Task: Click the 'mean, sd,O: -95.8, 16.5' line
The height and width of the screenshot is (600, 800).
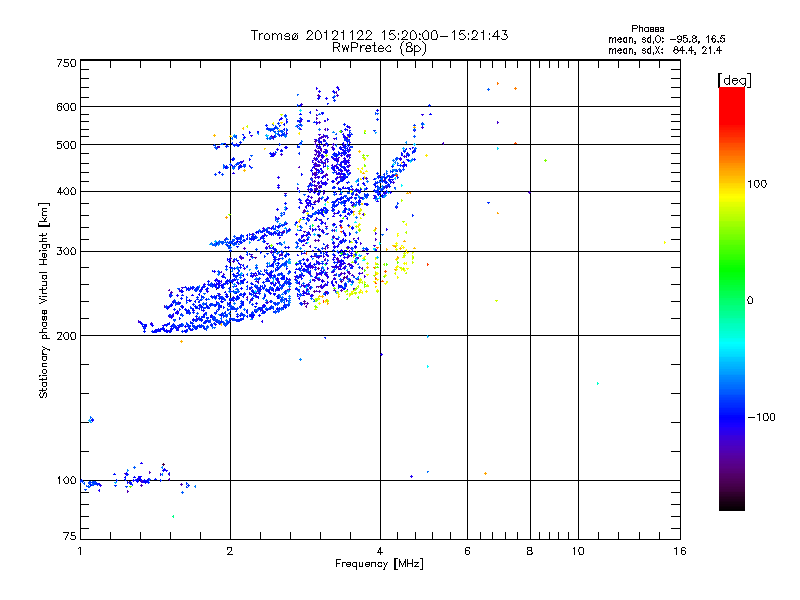Action: (x=666, y=39)
